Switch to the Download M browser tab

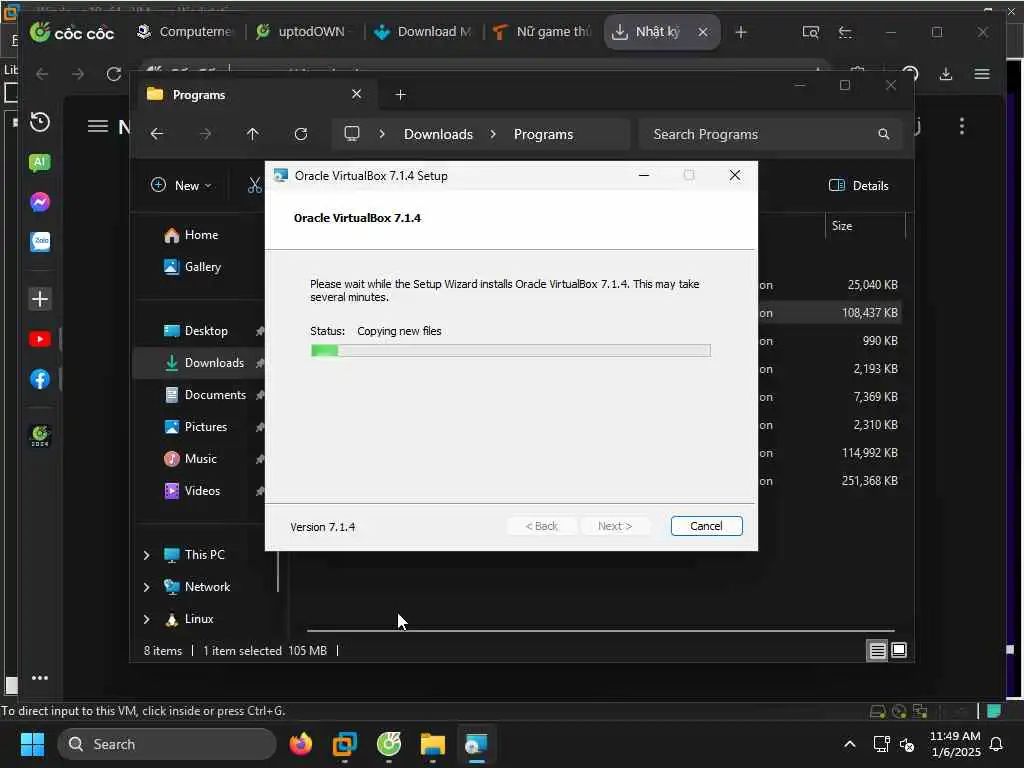(423, 31)
